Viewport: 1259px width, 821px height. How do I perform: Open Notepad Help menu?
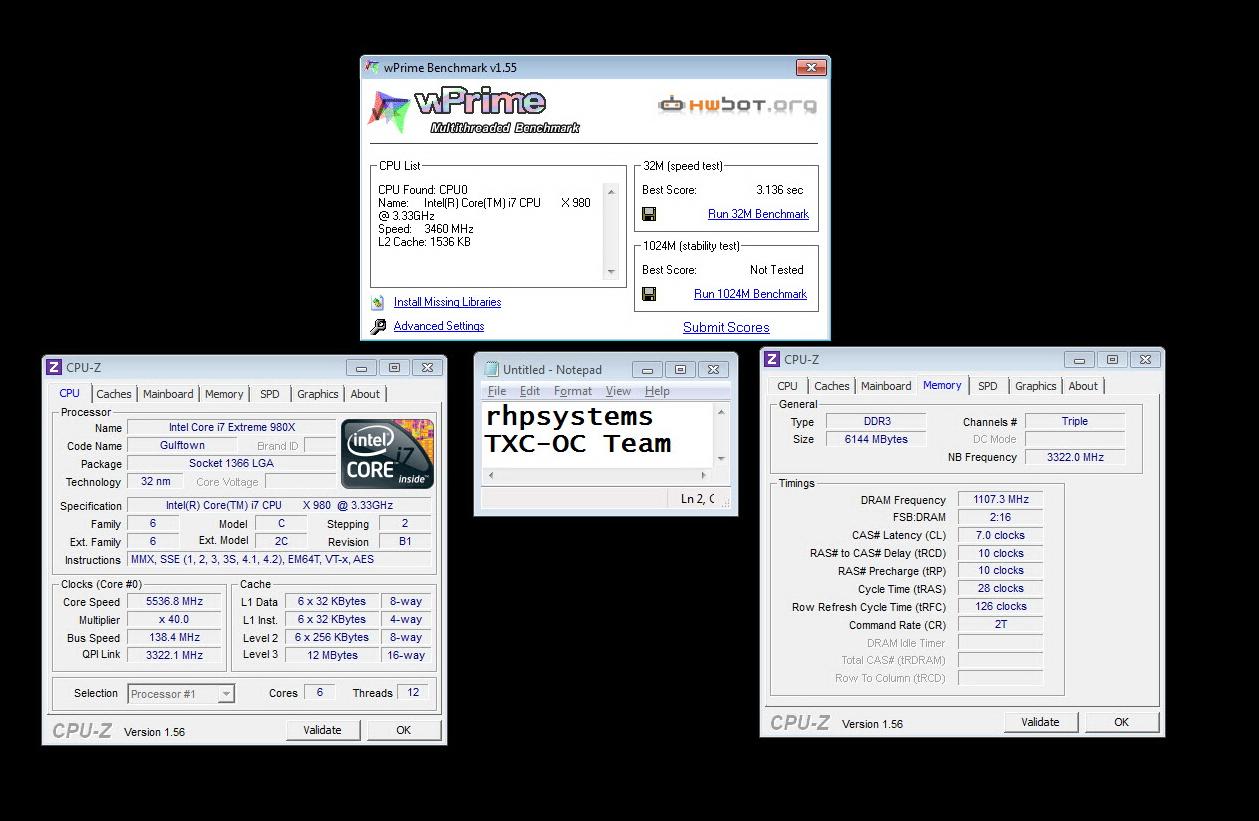(657, 391)
